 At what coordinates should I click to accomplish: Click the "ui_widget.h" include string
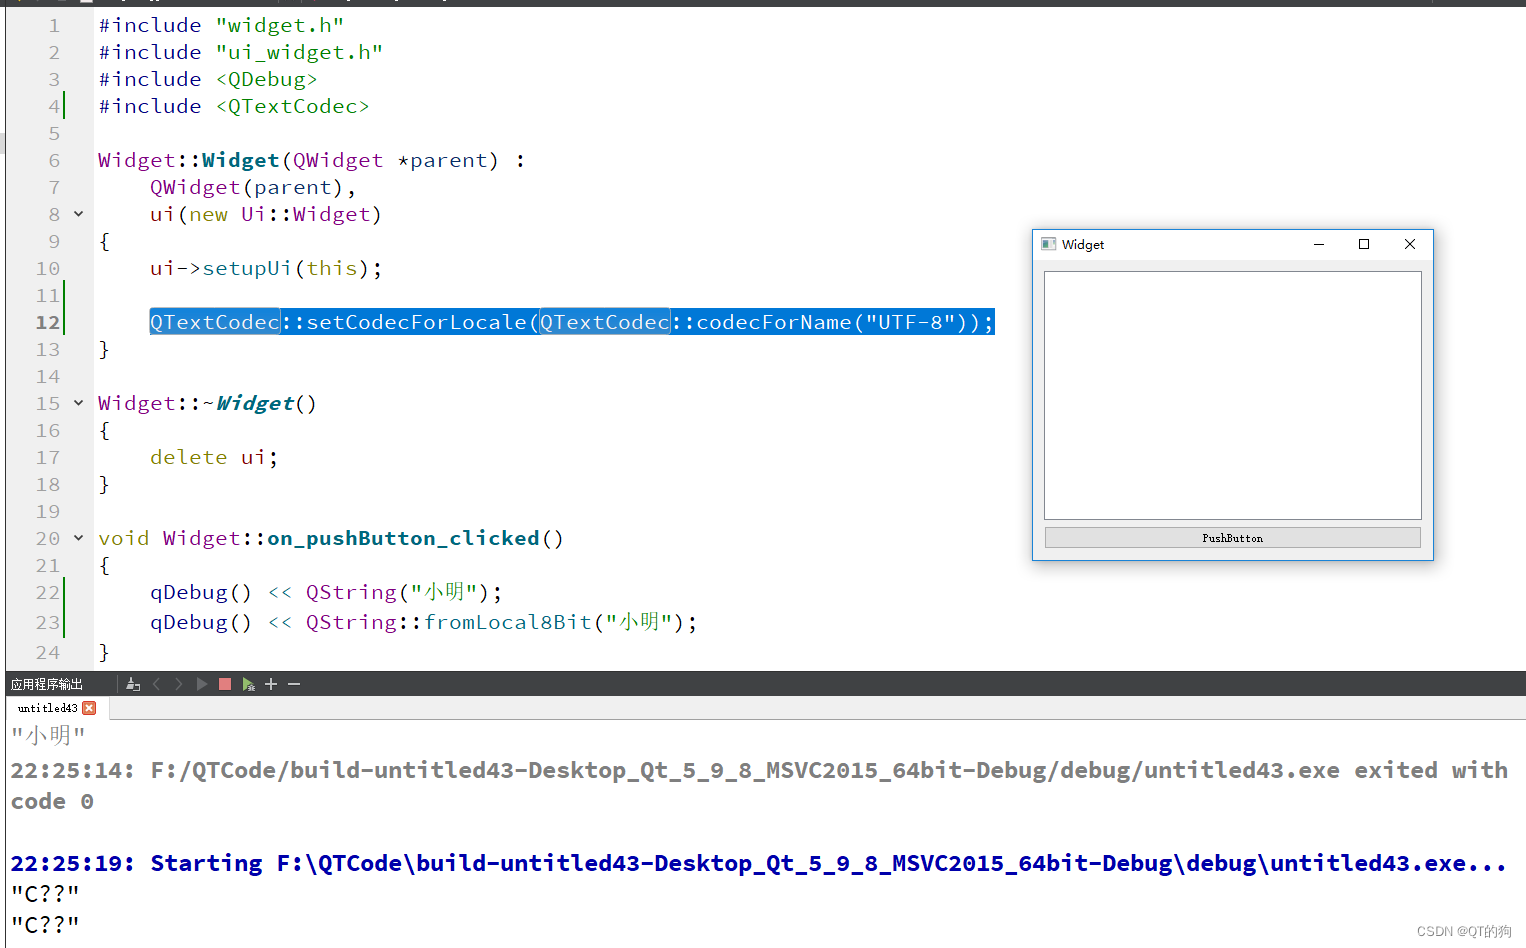299,52
